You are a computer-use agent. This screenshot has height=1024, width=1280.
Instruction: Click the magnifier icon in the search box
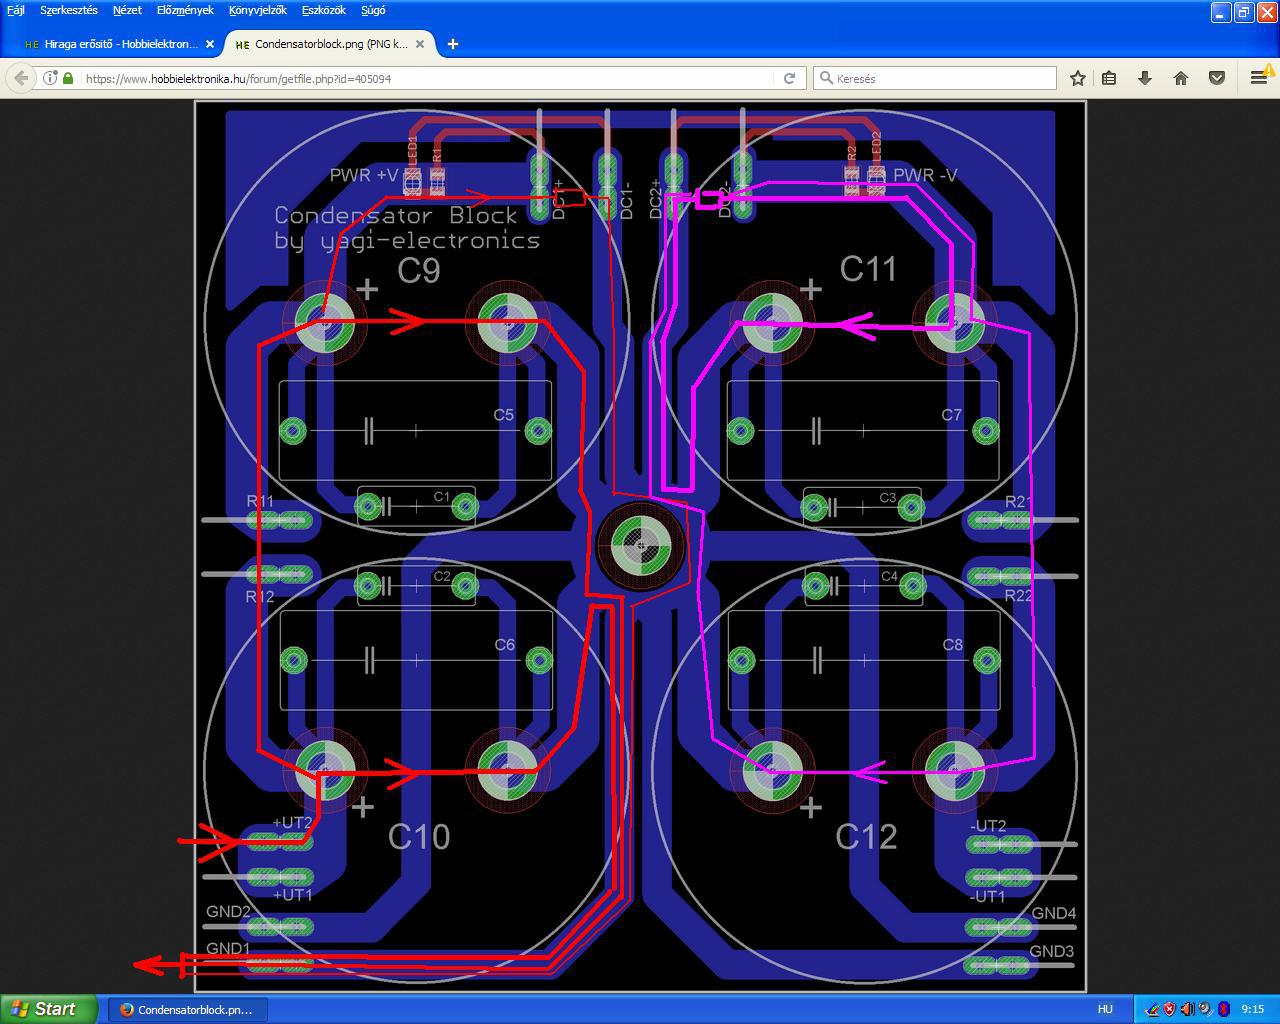pos(826,78)
